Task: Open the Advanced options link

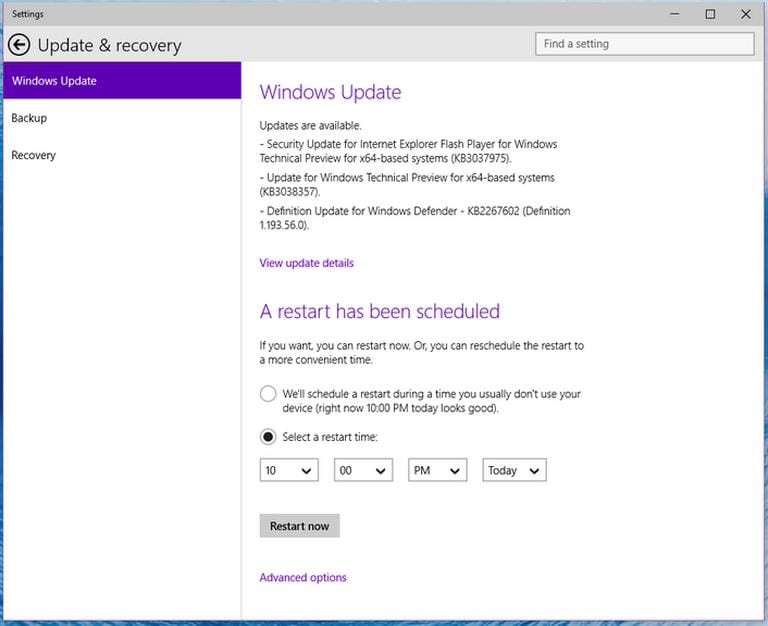Action: click(303, 577)
